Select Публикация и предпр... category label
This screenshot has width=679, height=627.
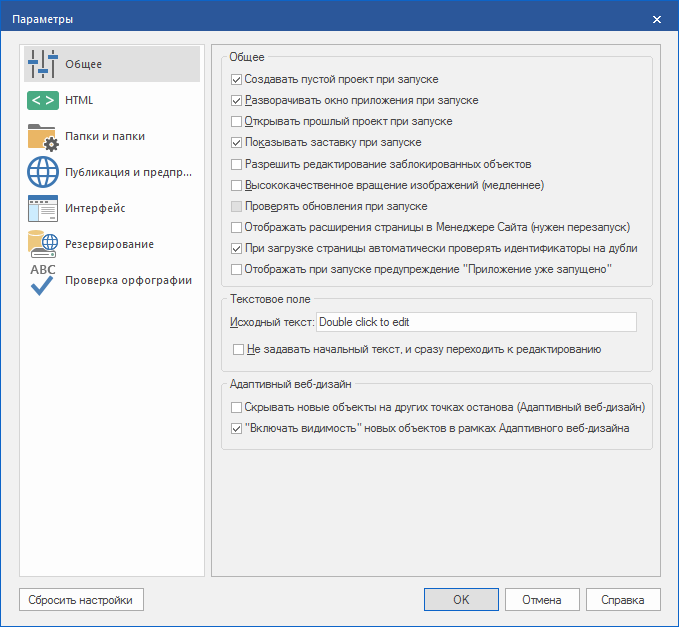129,172
